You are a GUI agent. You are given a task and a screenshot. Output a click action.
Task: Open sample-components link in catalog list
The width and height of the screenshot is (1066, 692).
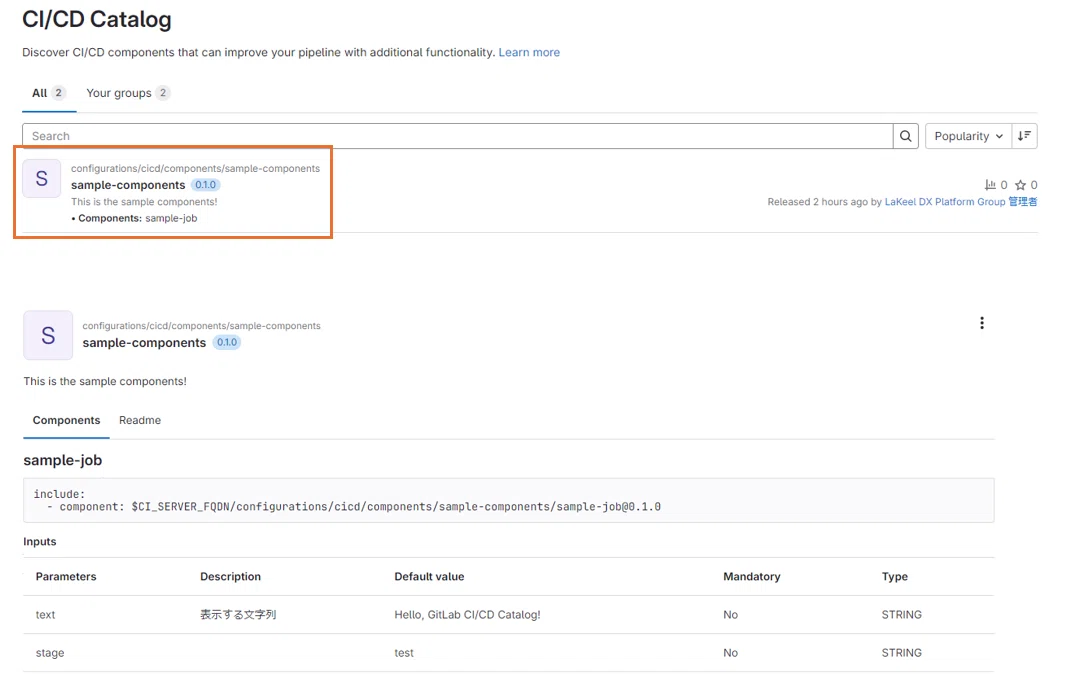click(x=128, y=185)
